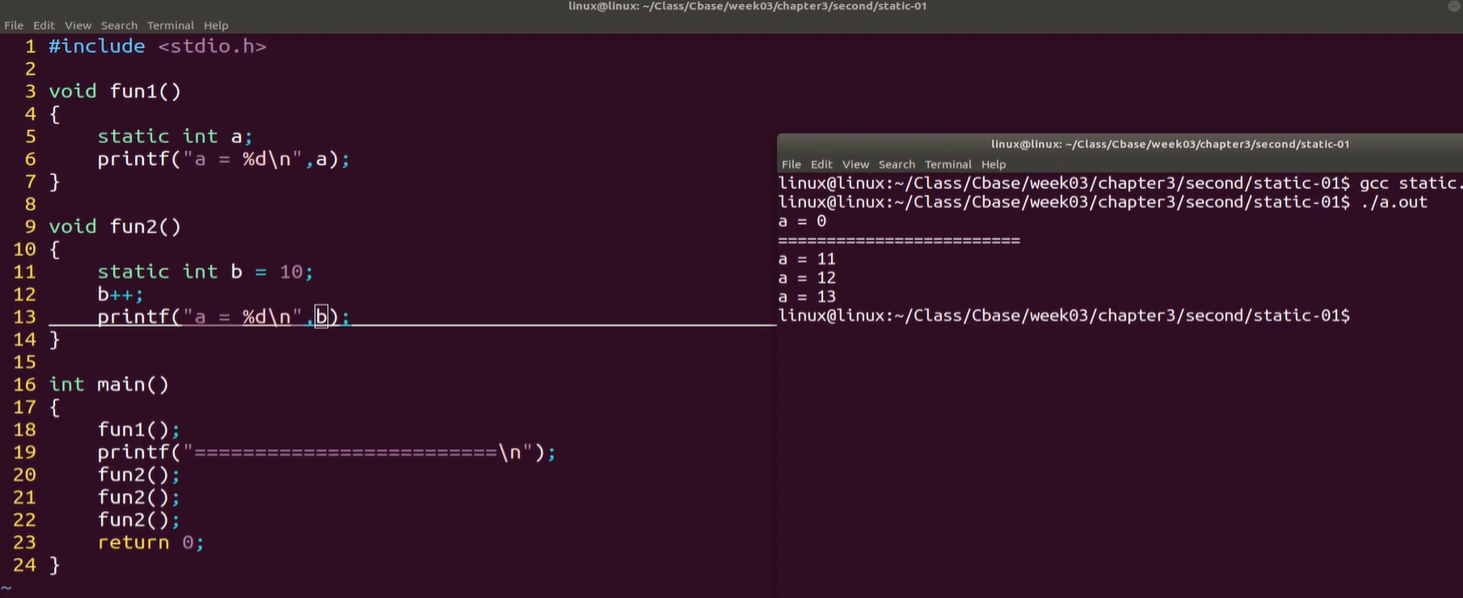Click opening brace on line 17
Viewport: 1463px width, 598px height.
tap(54, 408)
